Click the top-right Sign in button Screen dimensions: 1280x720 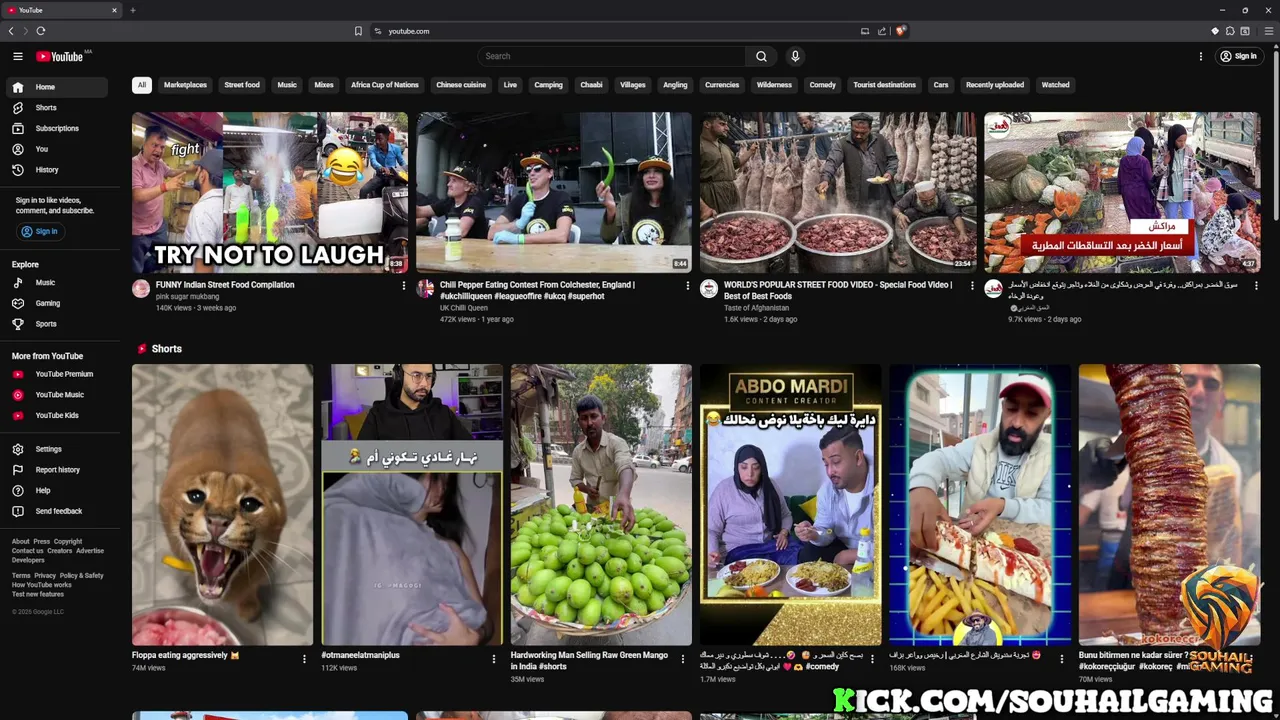1238,56
